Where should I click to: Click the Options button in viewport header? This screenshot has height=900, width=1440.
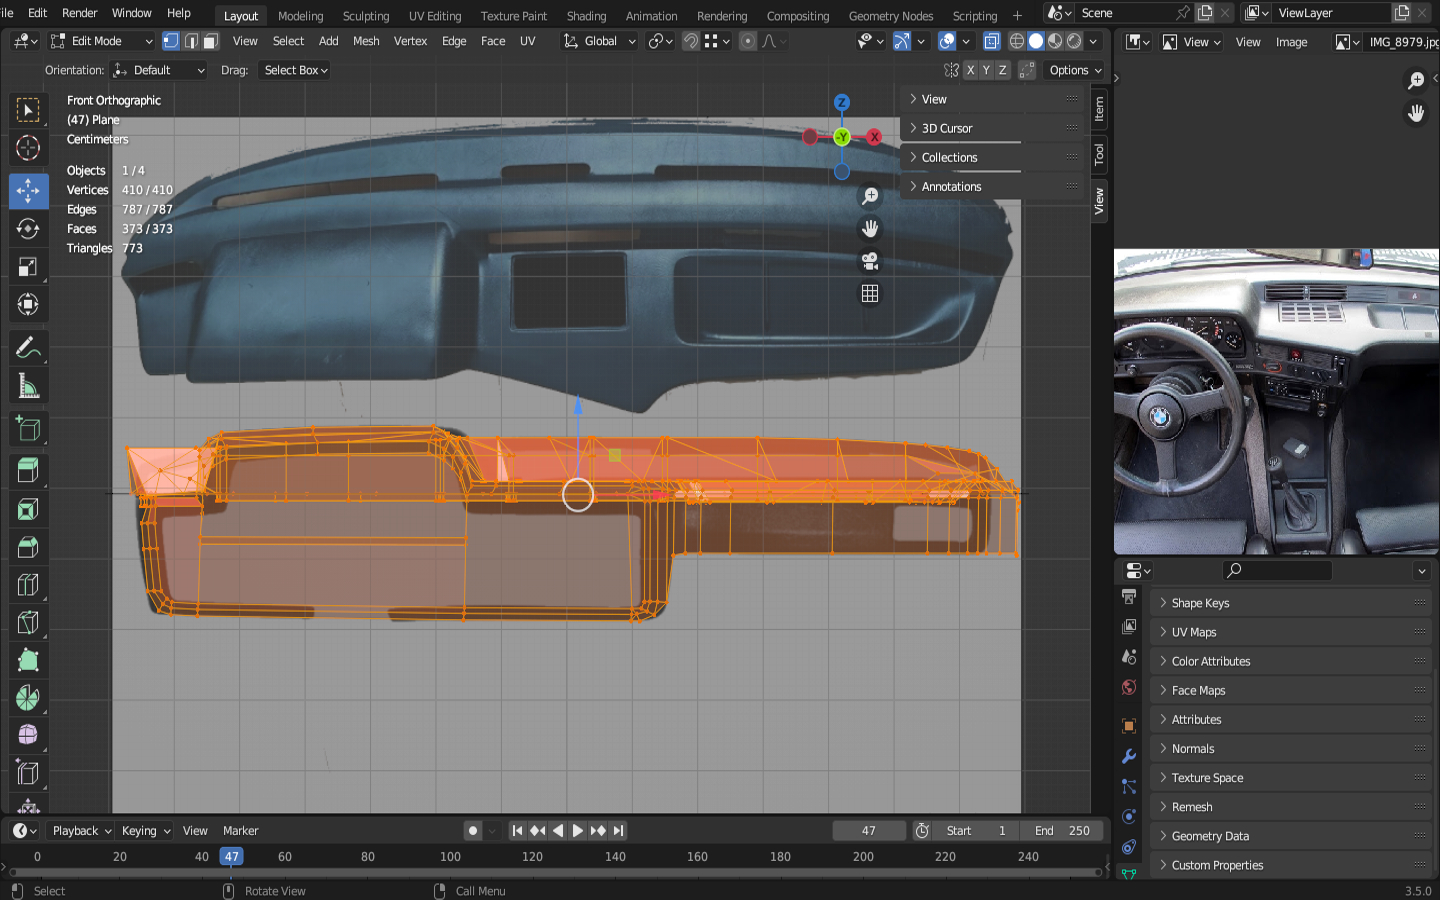(1075, 70)
